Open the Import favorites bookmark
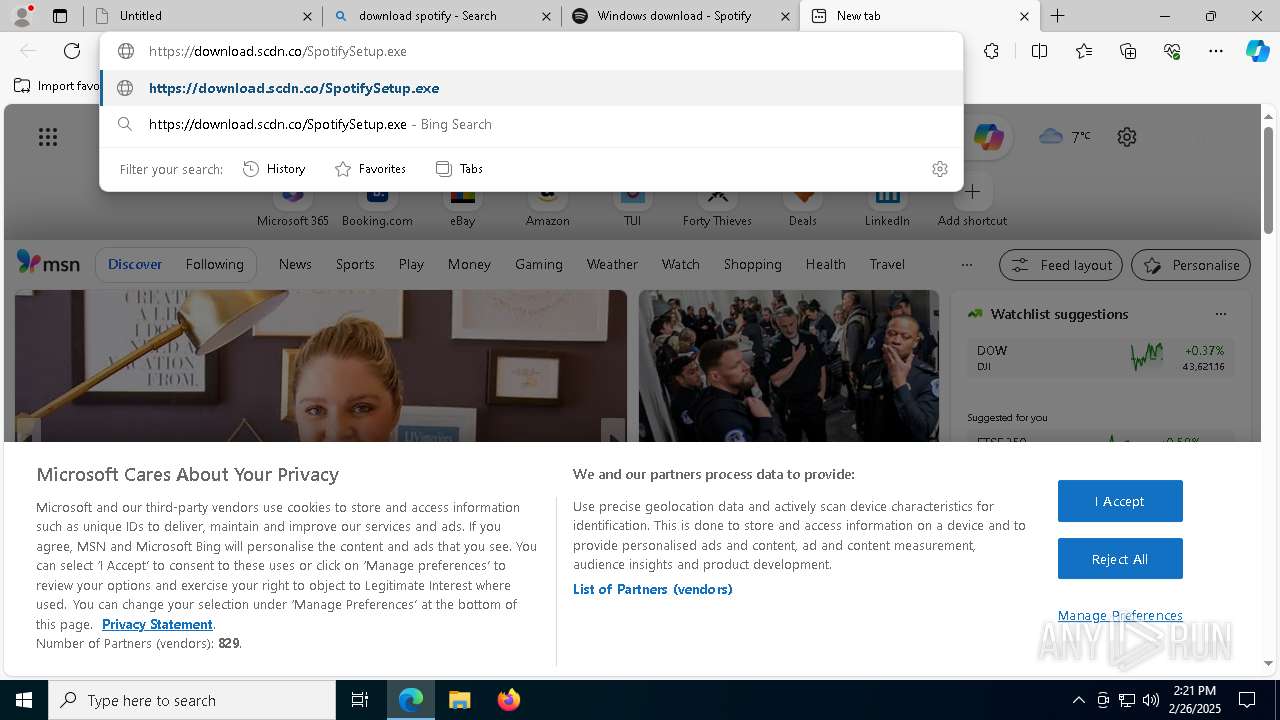The width and height of the screenshot is (1280, 720). pos(58,86)
